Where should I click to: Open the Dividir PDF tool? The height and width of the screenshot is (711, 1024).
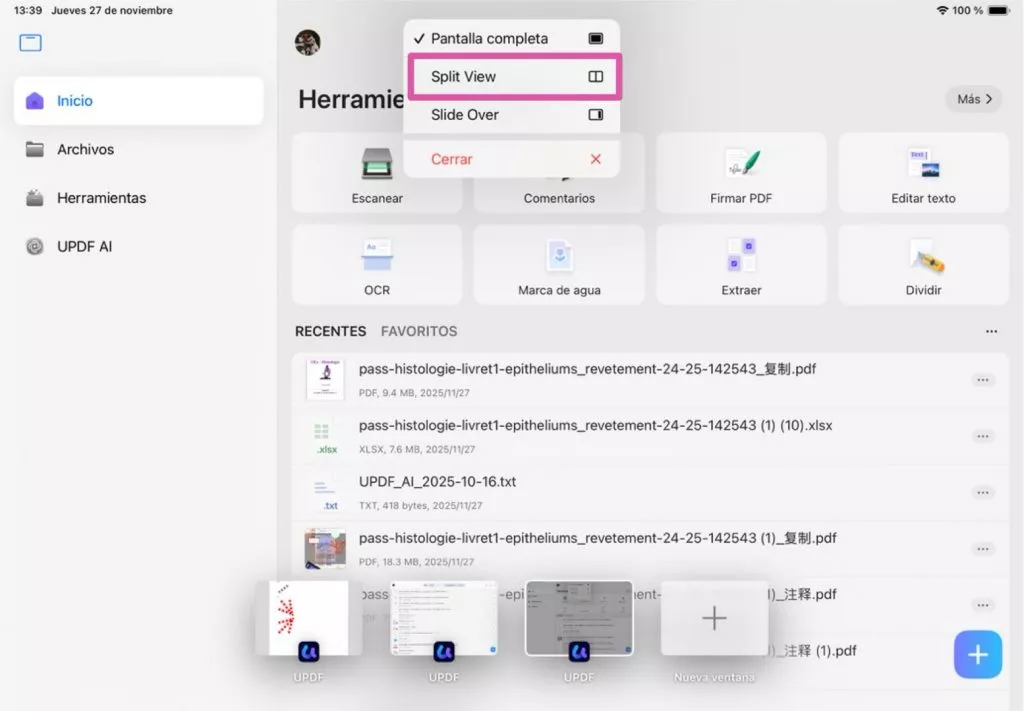923,265
